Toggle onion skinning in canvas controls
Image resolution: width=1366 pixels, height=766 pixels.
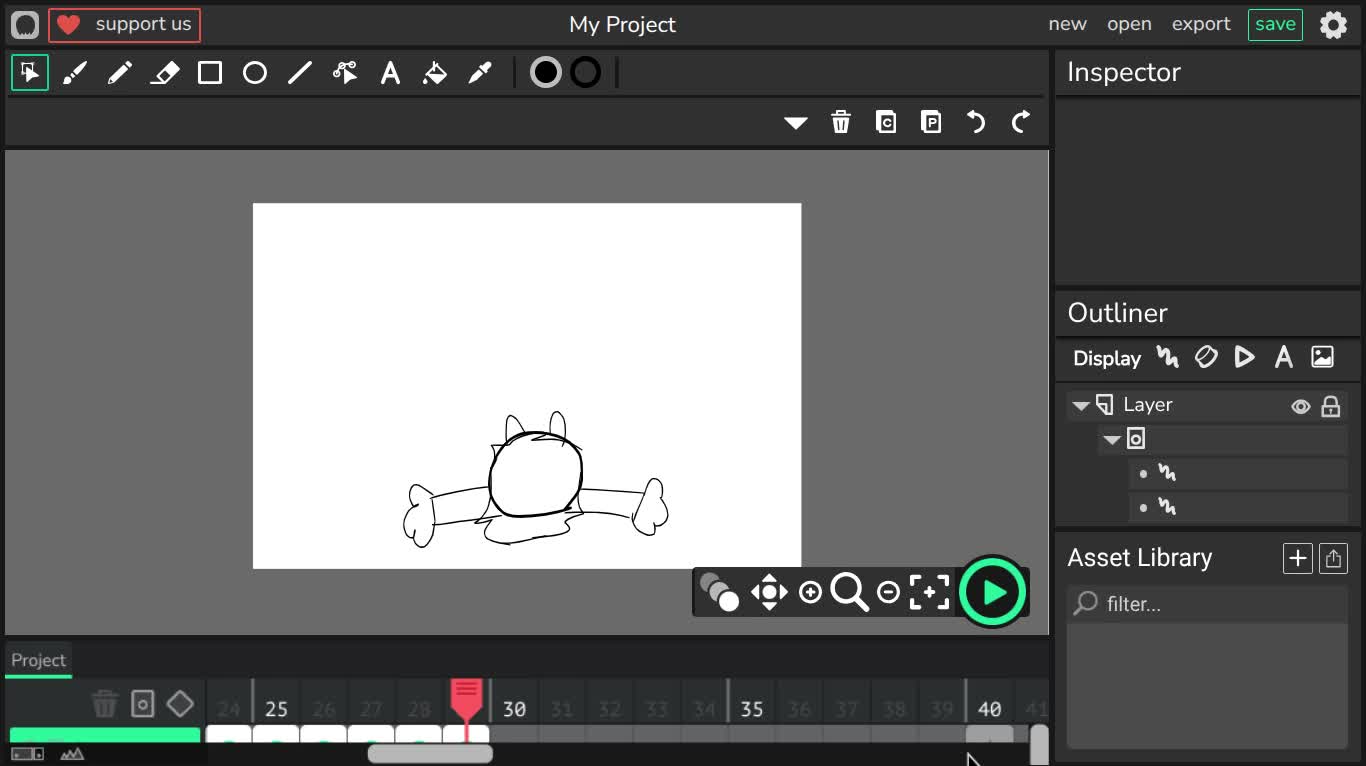pyautogui.click(x=719, y=592)
